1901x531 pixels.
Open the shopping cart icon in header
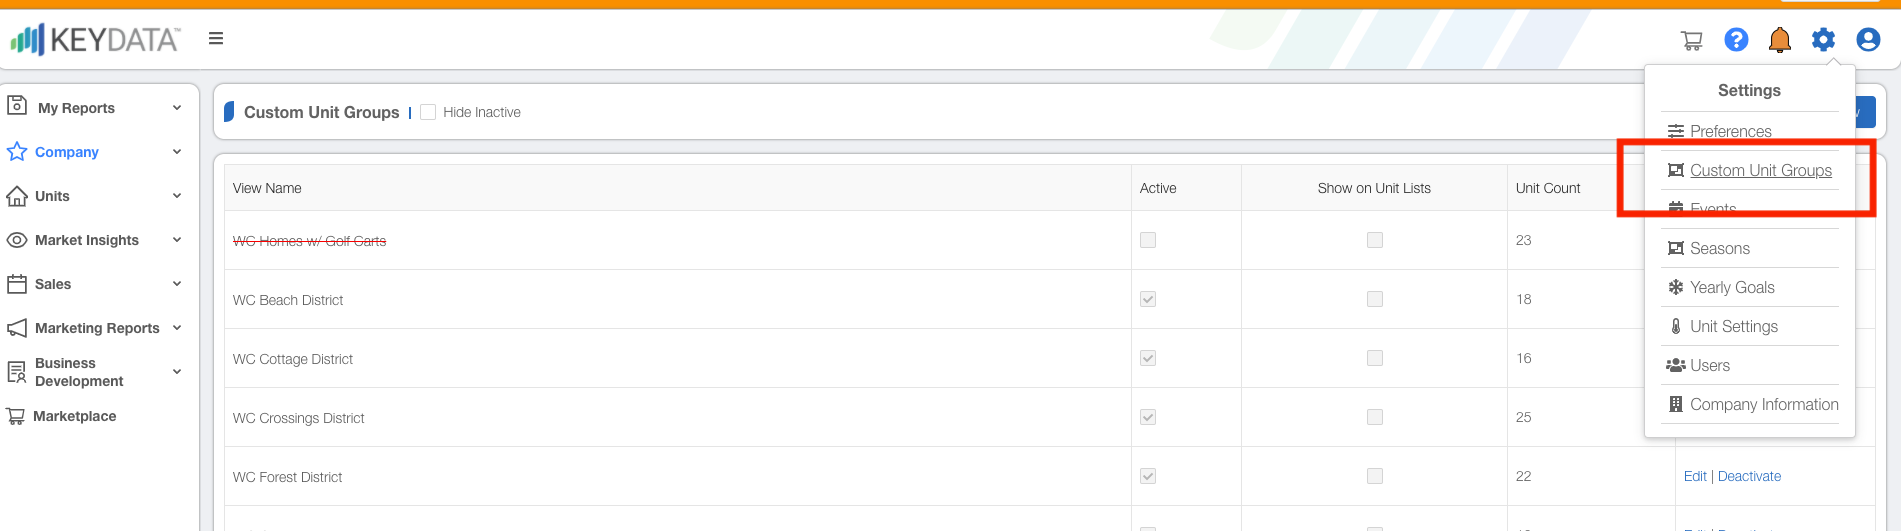pos(1691,40)
